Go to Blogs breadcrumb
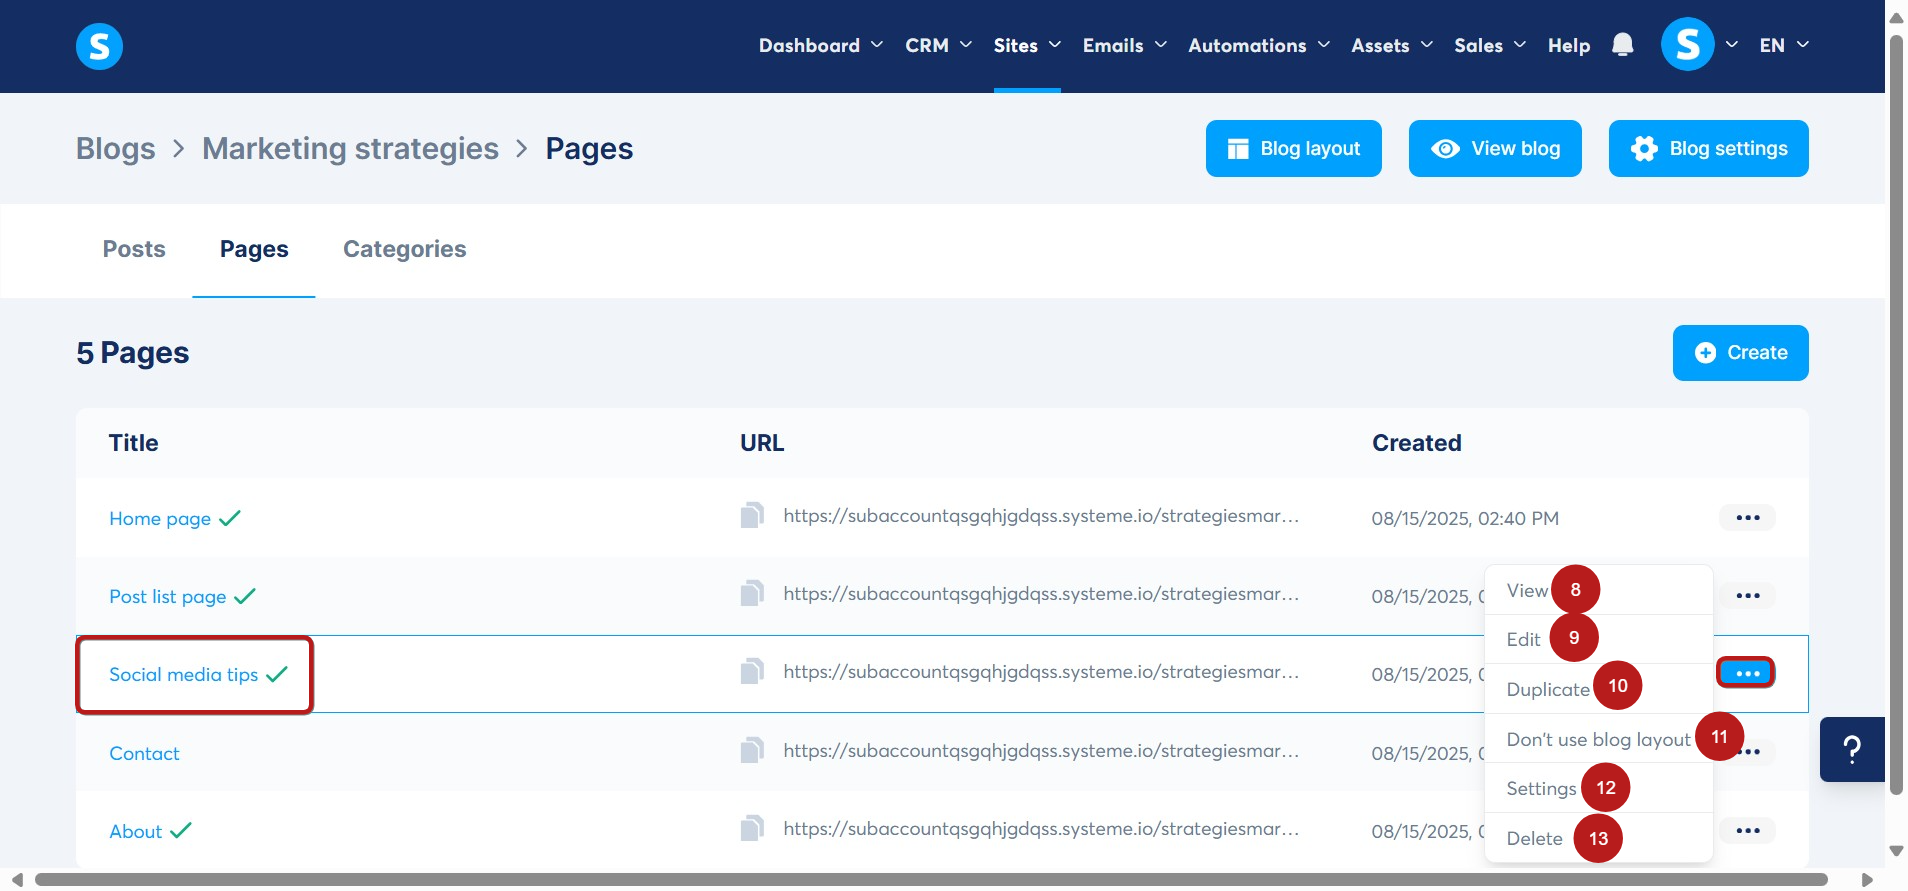This screenshot has height=891, width=1908. click(116, 149)
